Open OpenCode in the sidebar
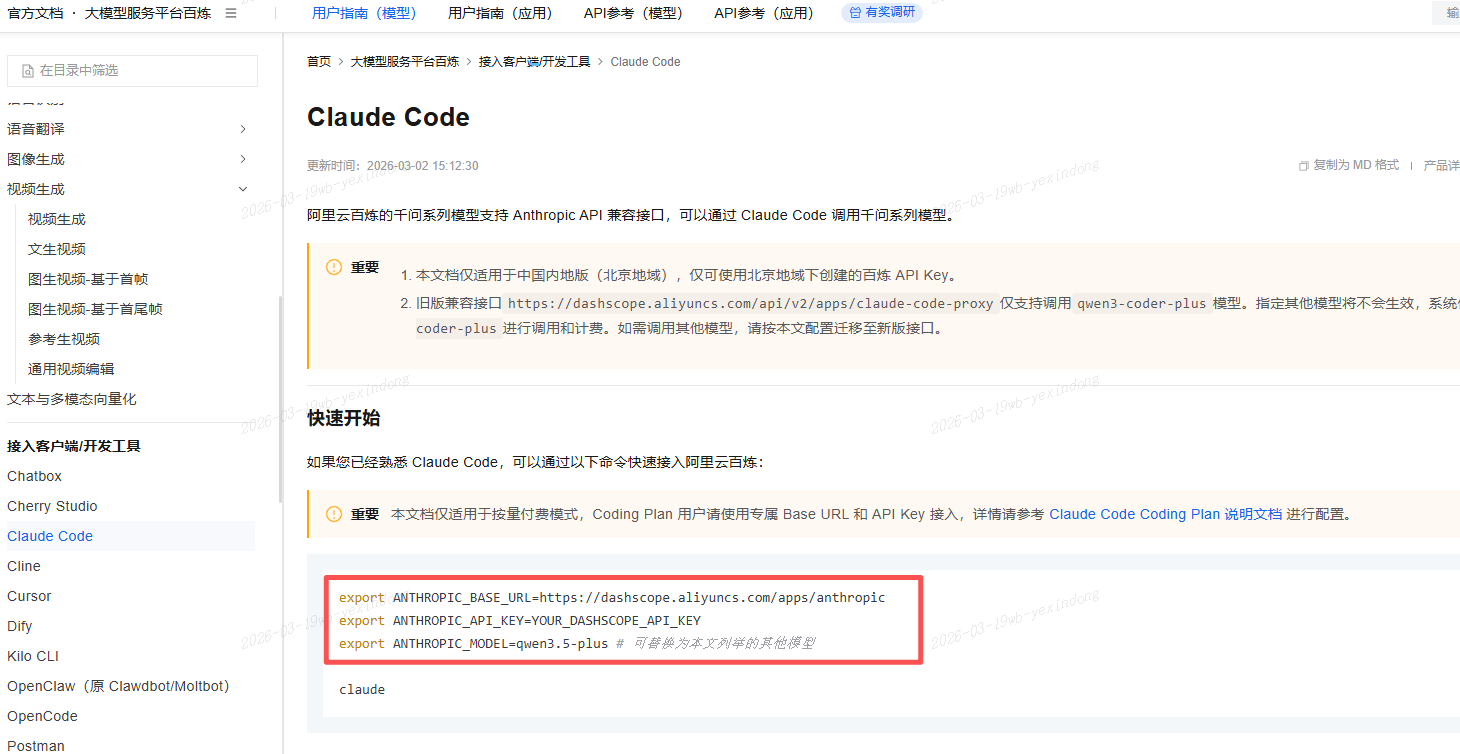The image size is (1460, 754). pos(42,716)
